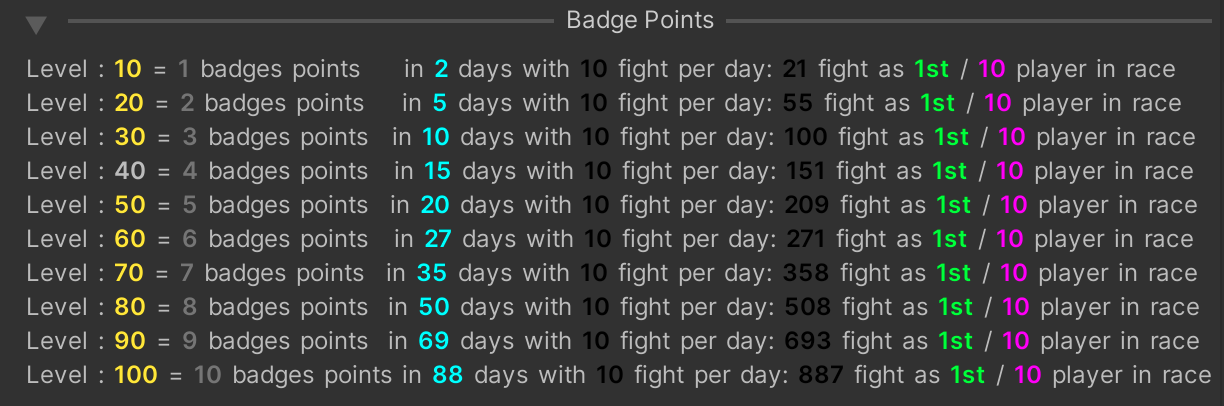Click the gray Level 40 number
This screenshot has width=1224, height=406.
[130, 171]
